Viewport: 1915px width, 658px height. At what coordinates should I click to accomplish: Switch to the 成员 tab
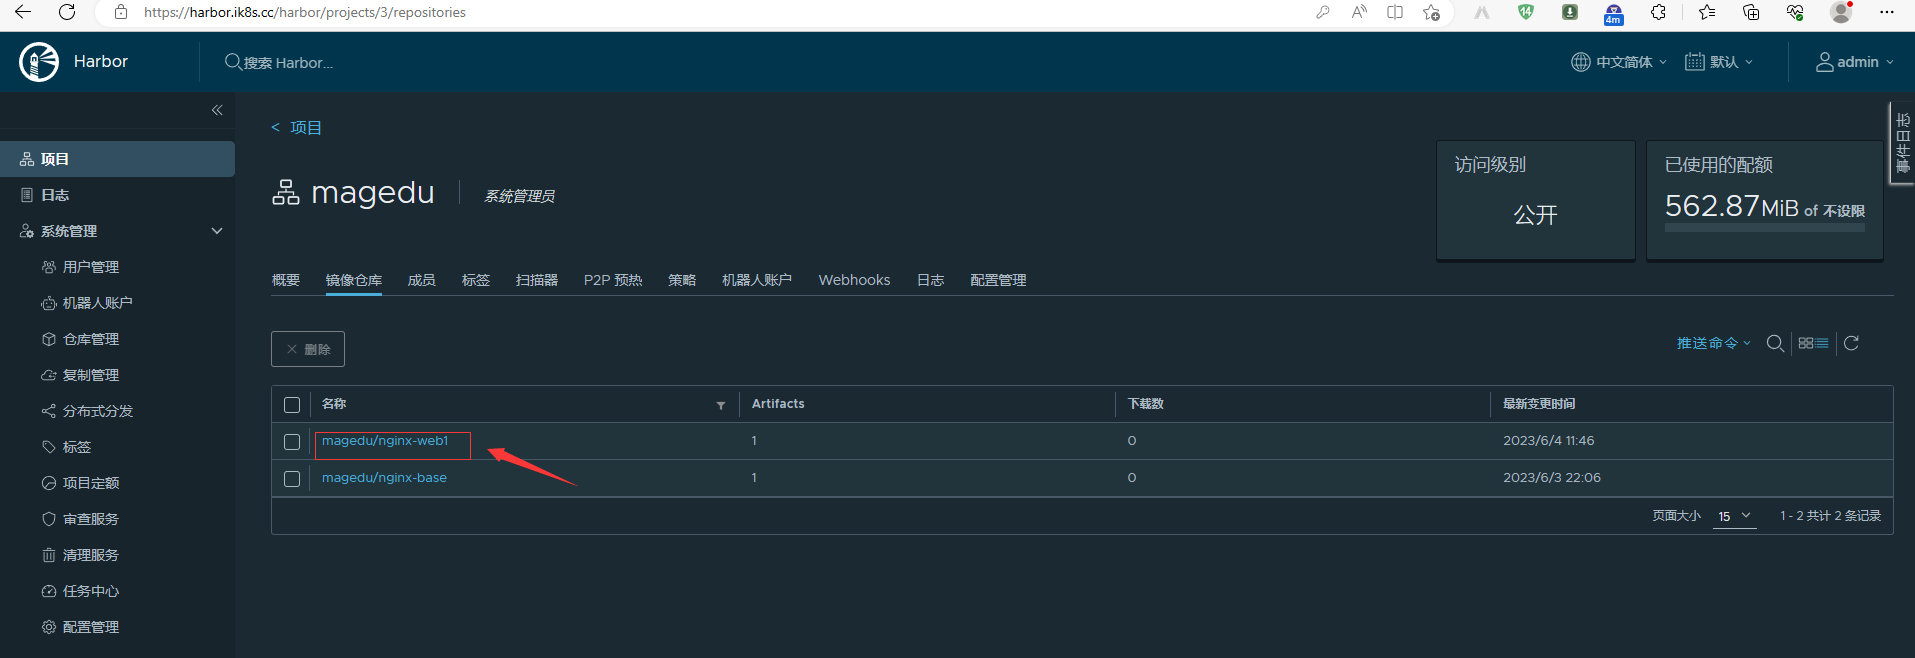(421, 280)
